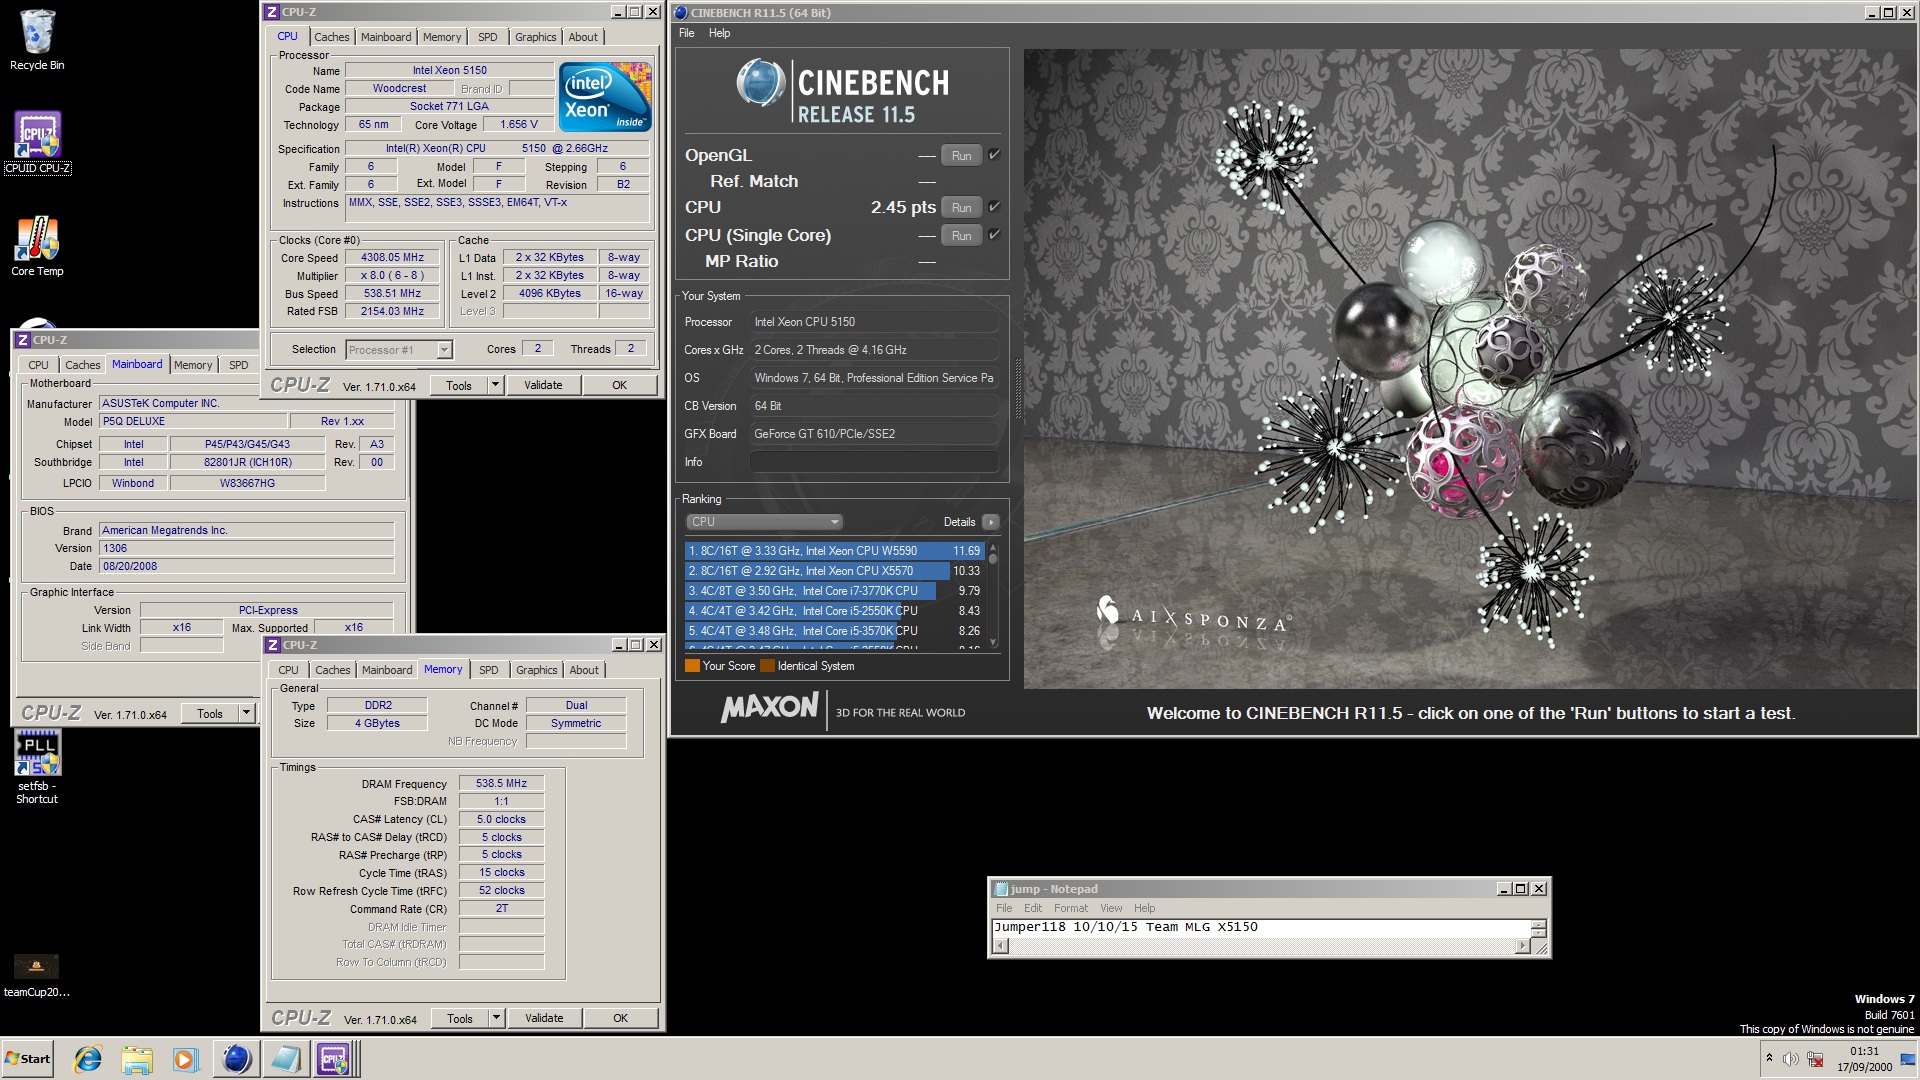Switch to Notepad taskbar icon
Image resolution: width=1920 pixels, height=1080 pixels.
point(285,1059)
